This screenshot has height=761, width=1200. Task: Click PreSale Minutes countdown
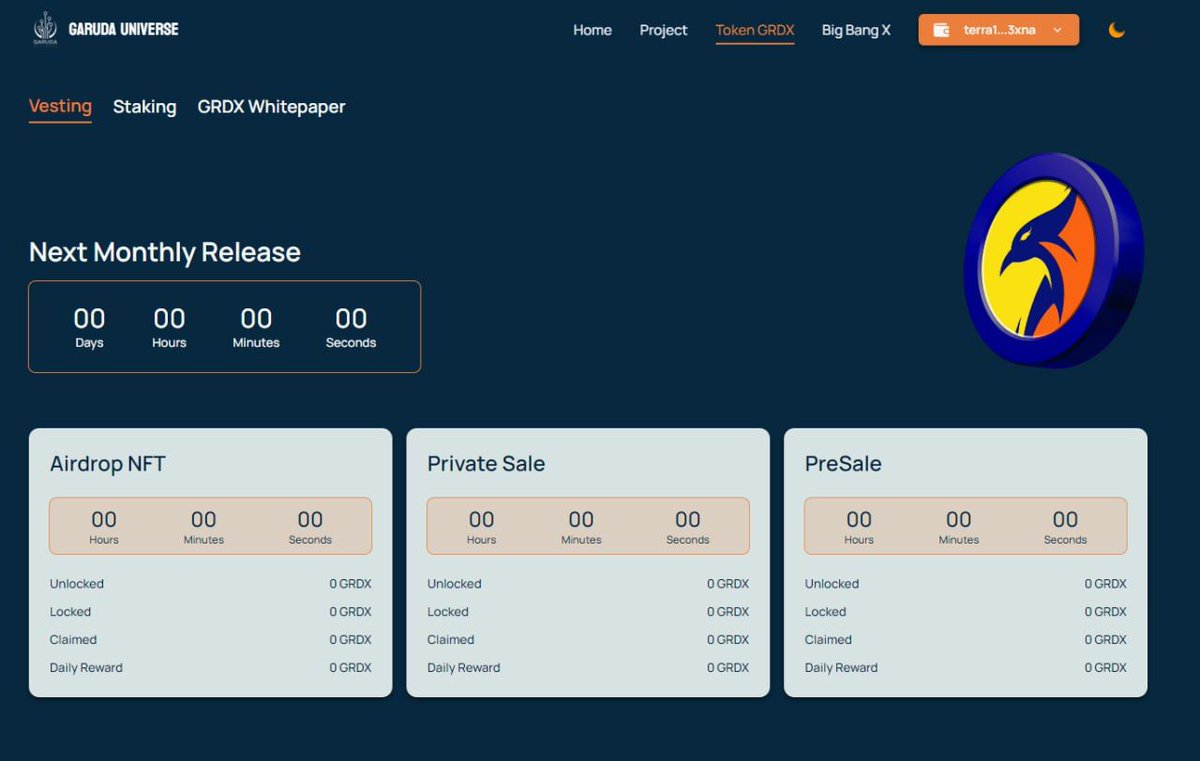click(958, 519)
